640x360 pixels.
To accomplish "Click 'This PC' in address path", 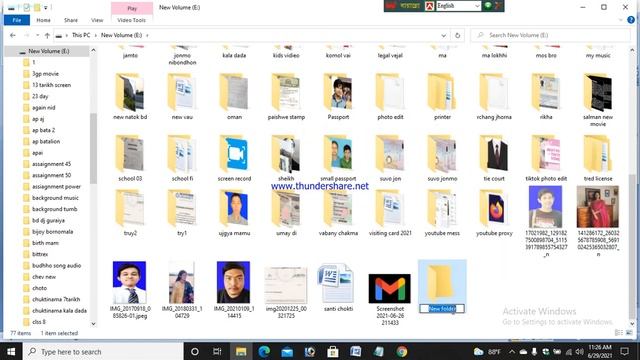I will [81, 35].
